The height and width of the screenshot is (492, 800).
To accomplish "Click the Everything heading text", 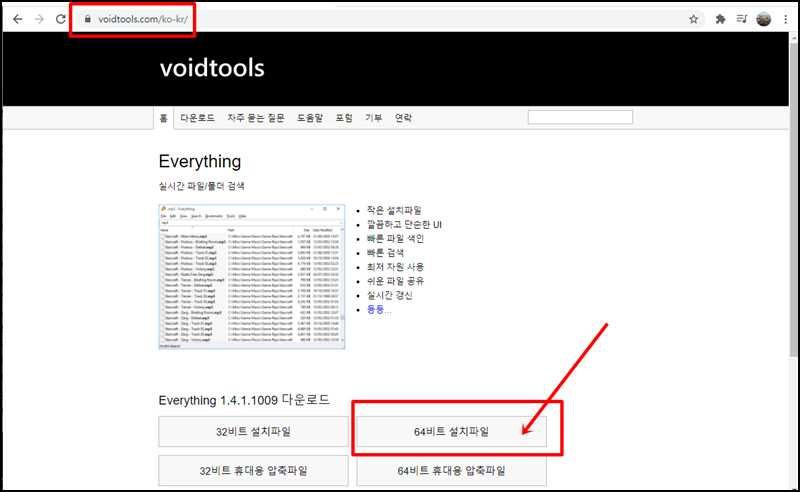I will 199,162.
